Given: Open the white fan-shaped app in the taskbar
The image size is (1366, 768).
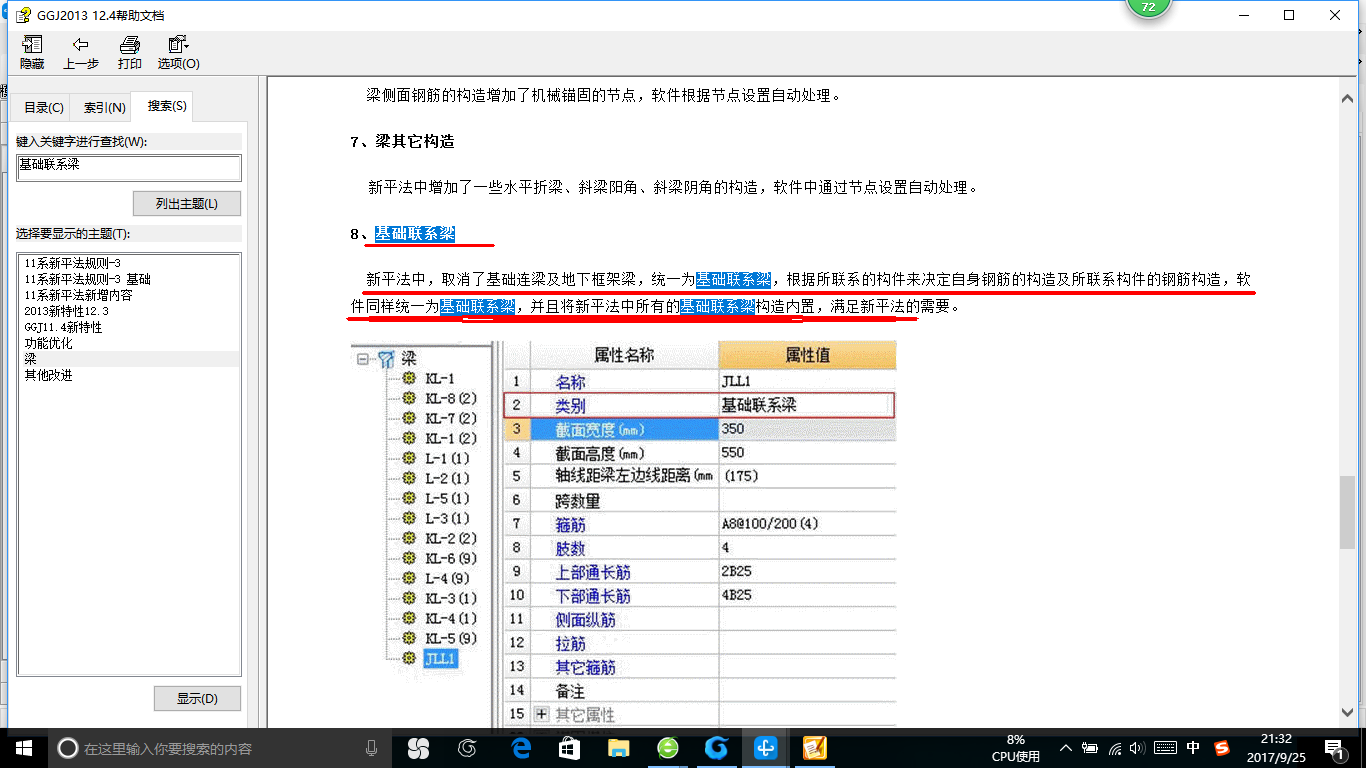Looking at the screenshot, I should tap(417, 748).
